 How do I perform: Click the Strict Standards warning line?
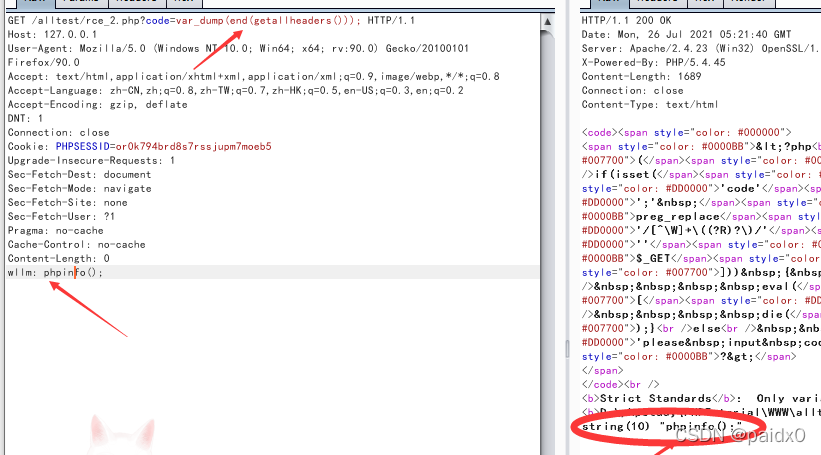[701, 398]
